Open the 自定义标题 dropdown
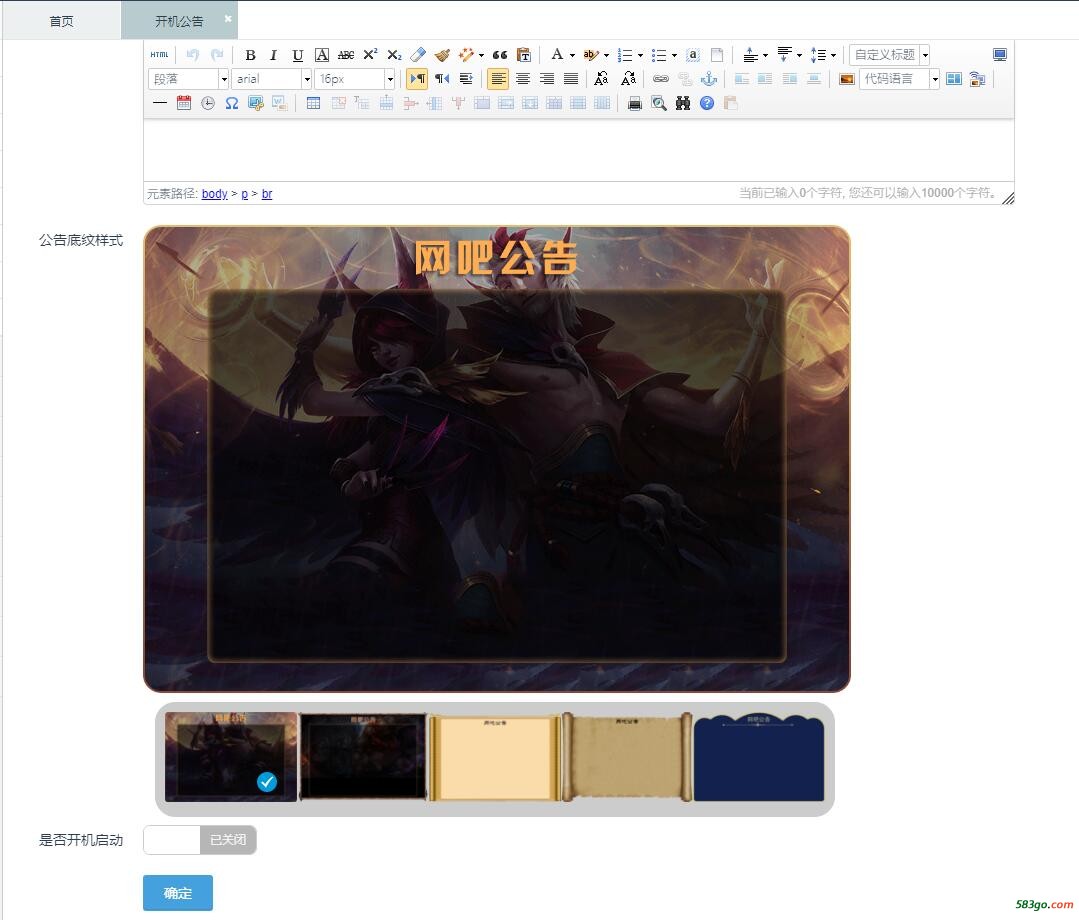Screen dimensions: 1079x920 pyautogui.click(x=890, y=55)
